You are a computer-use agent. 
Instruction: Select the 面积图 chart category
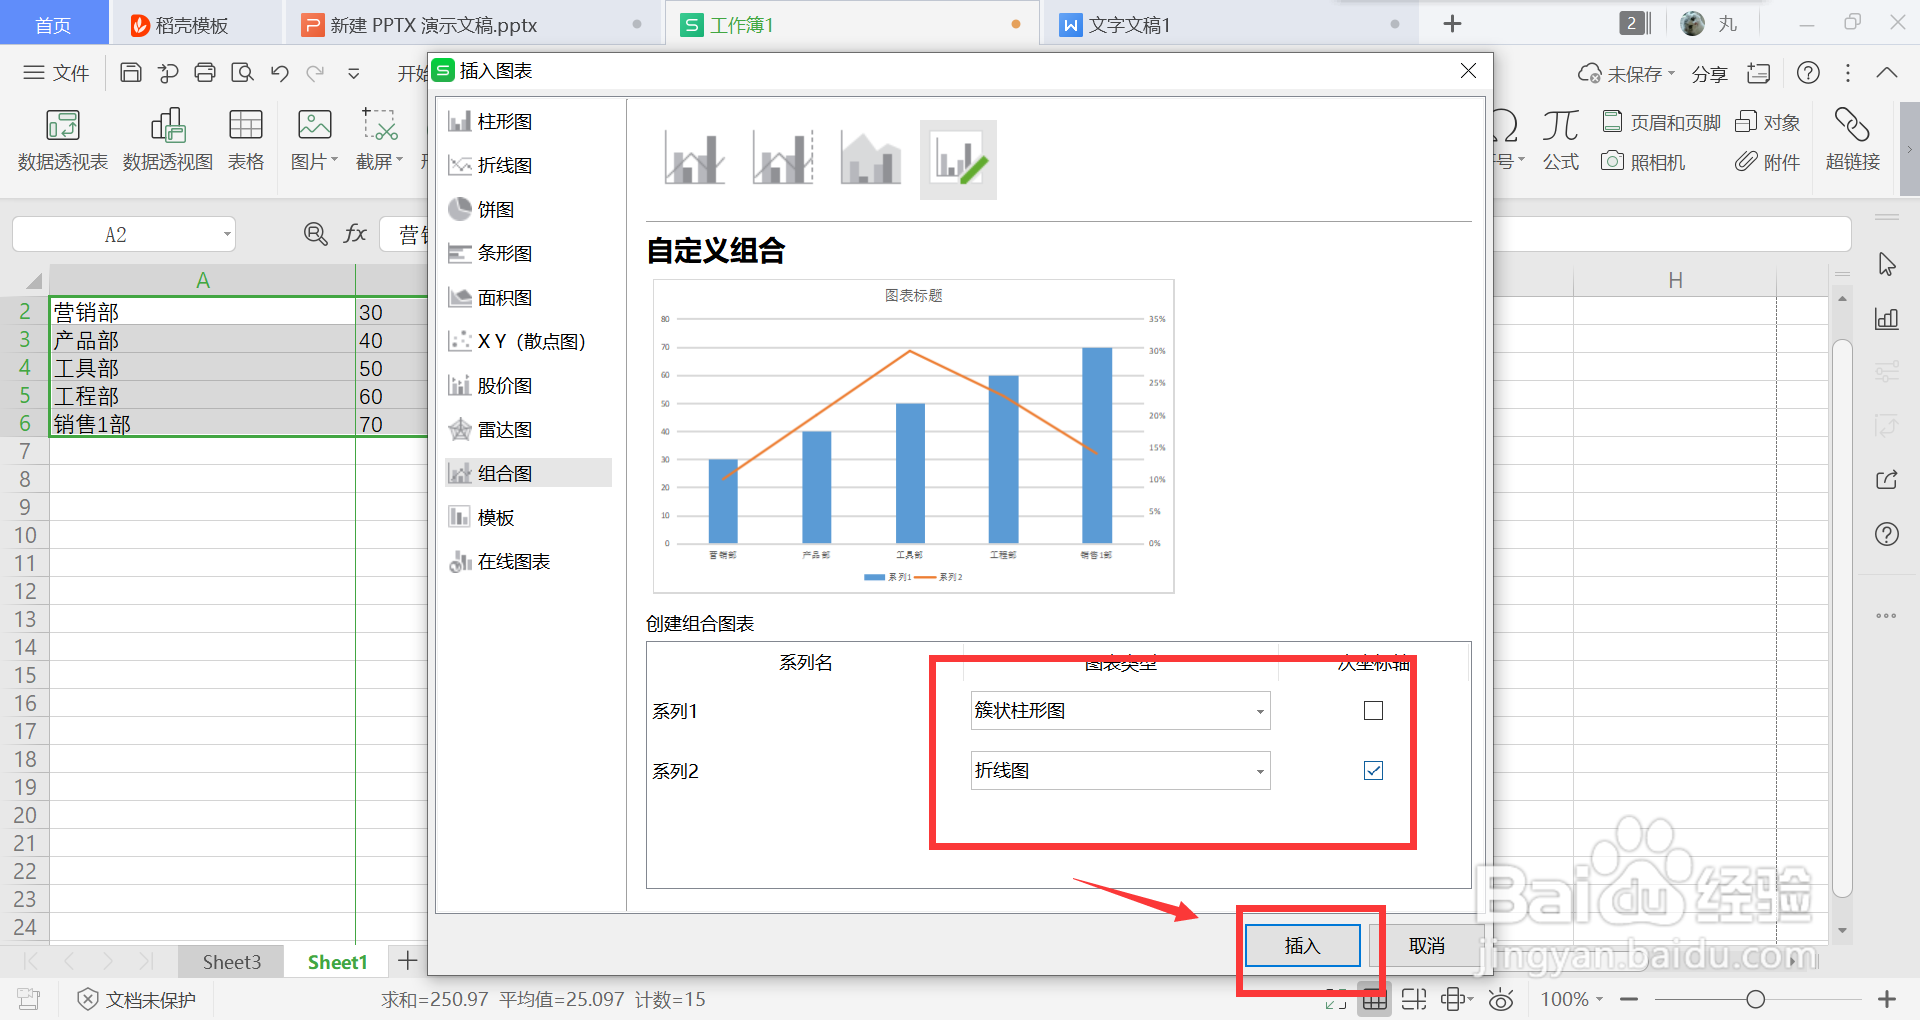click(x=528, y=298)
